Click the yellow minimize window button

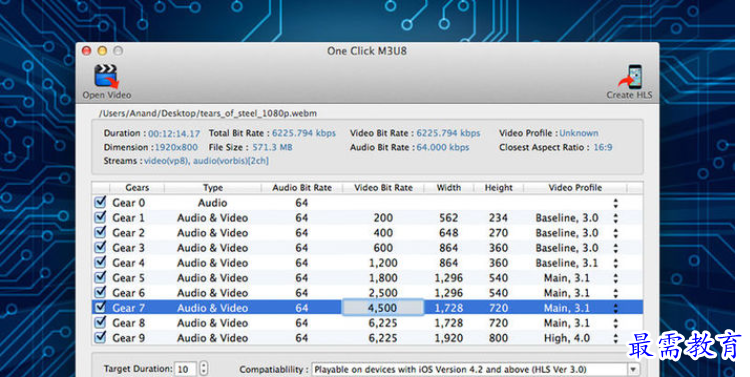pos(102,51)
